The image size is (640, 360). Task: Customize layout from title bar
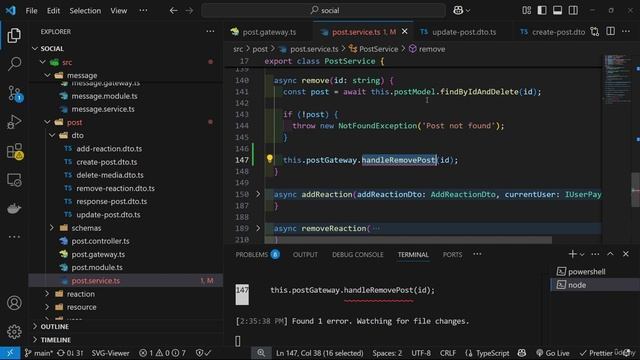(x=527, y=11)
